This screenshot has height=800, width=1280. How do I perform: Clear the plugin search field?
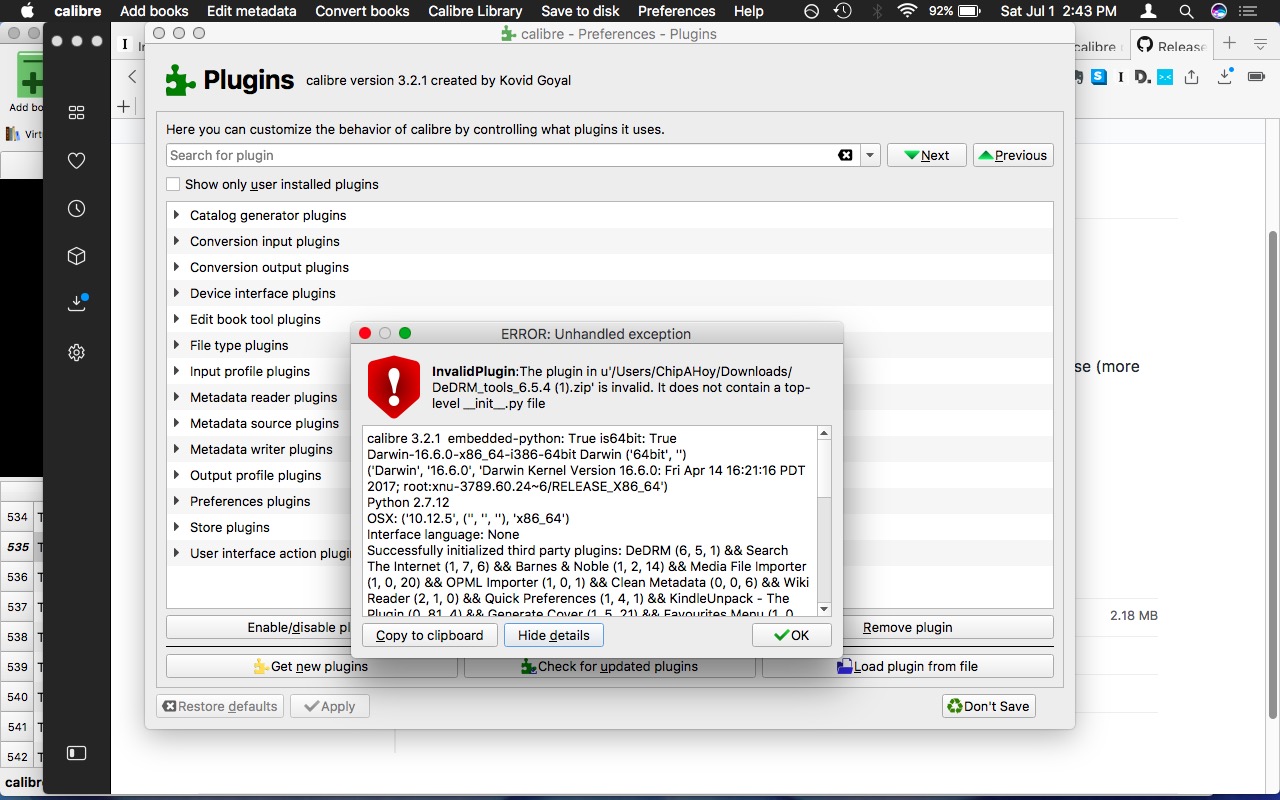coord(845,155)
